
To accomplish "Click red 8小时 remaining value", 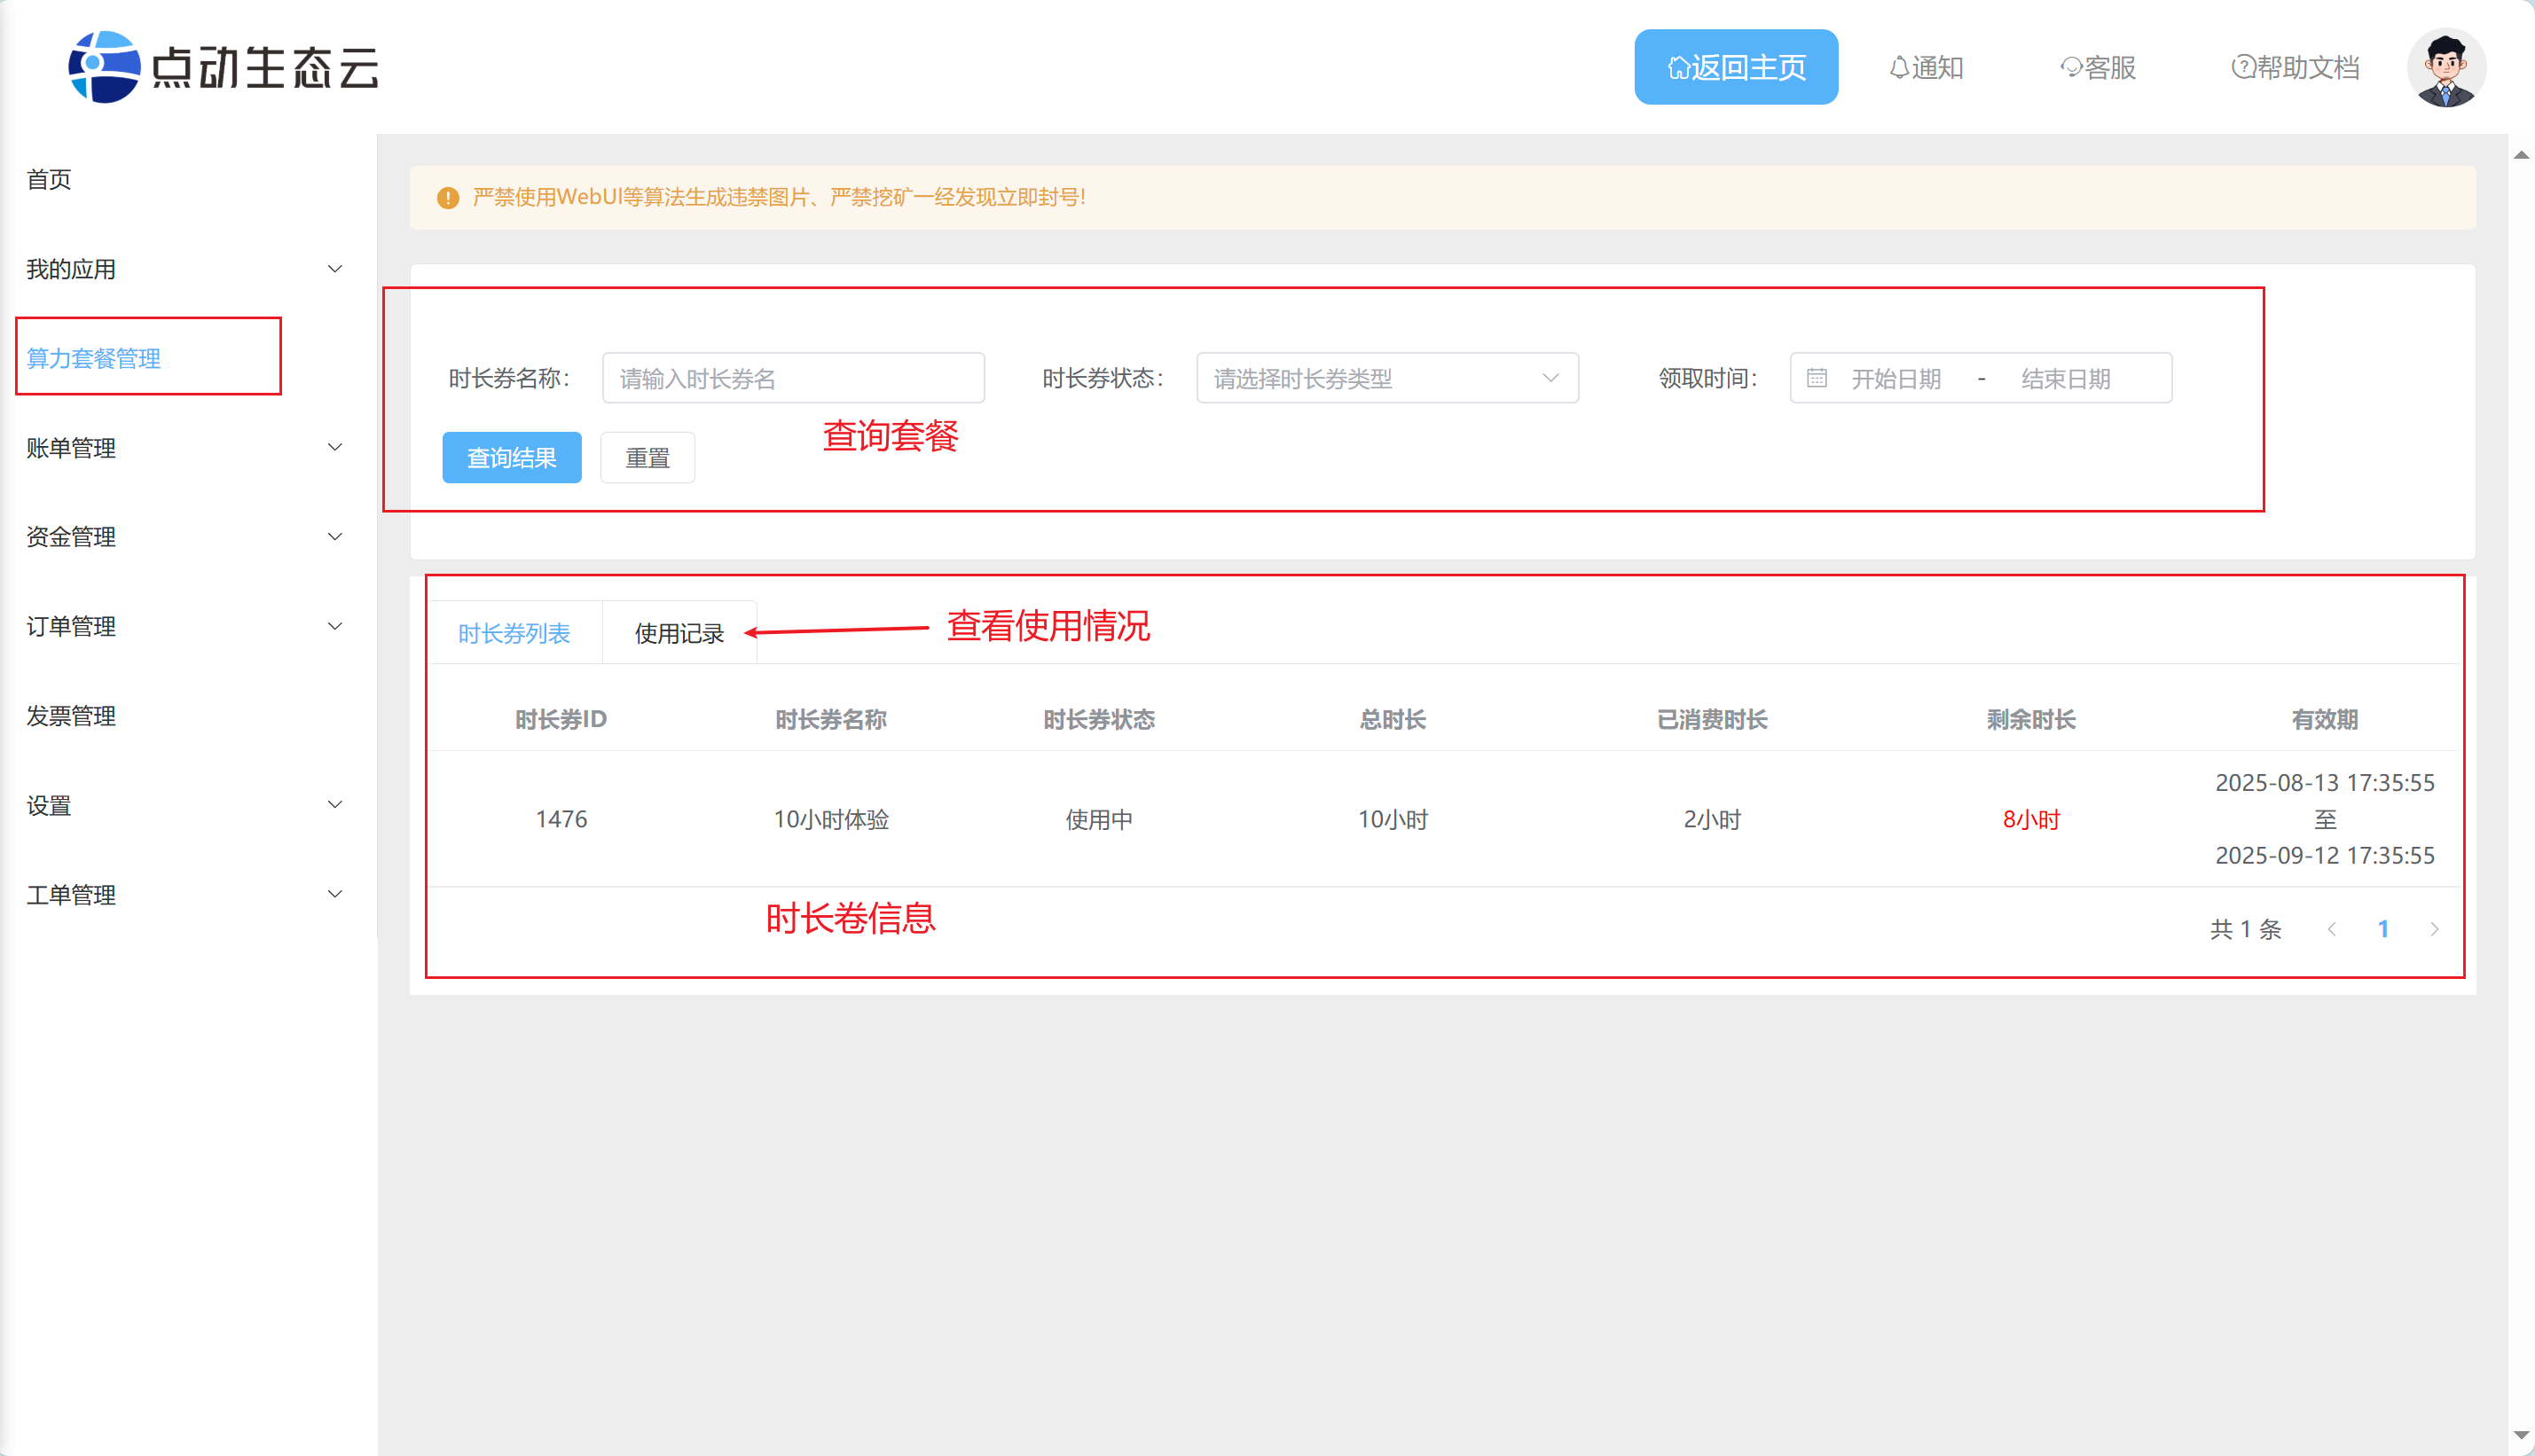I will tap(2031, 819).
